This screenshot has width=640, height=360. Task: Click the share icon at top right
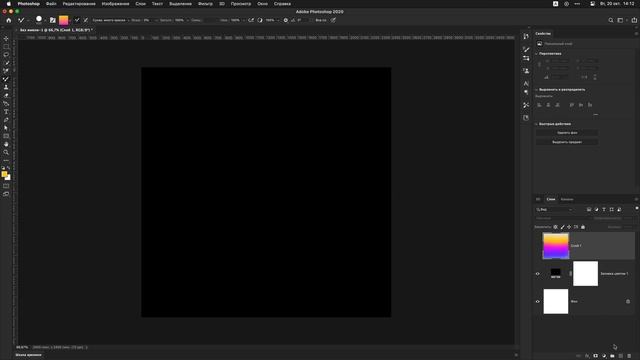634,20
